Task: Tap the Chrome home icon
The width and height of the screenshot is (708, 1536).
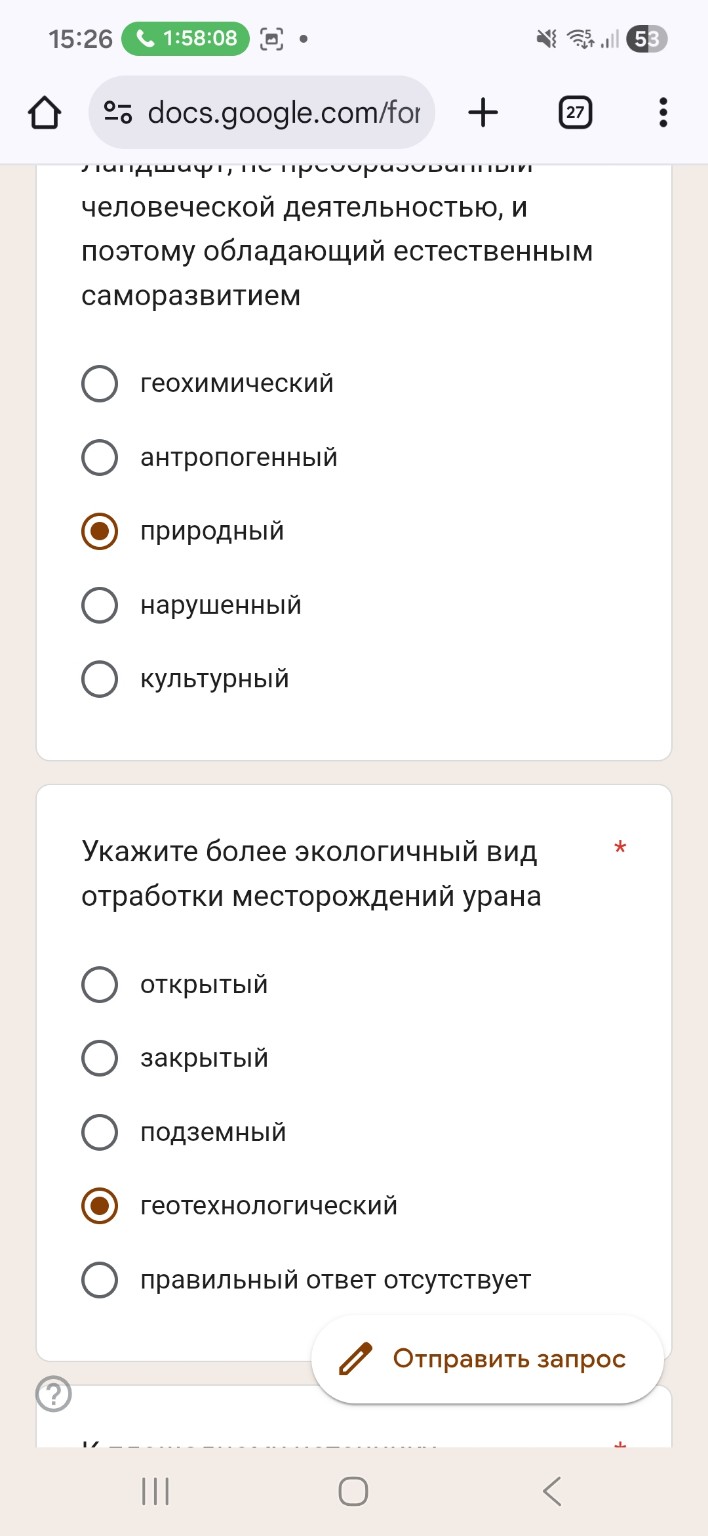Action: [x=44, y=112]
